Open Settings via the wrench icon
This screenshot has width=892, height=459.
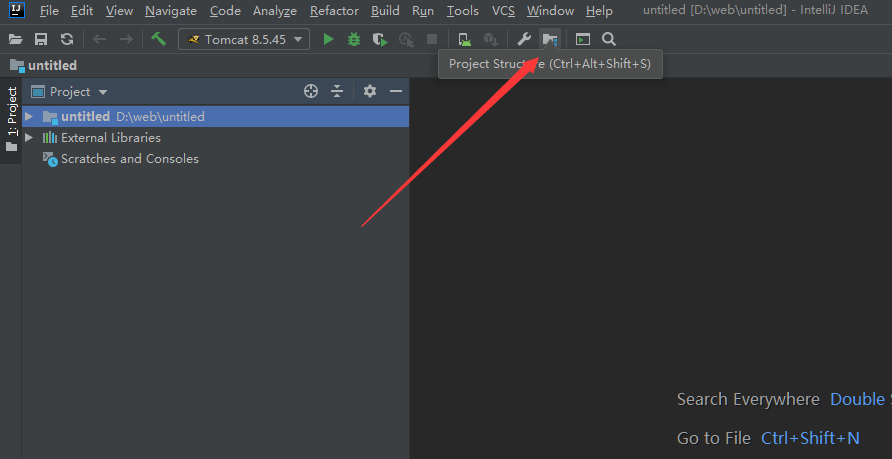coord(523,39)
